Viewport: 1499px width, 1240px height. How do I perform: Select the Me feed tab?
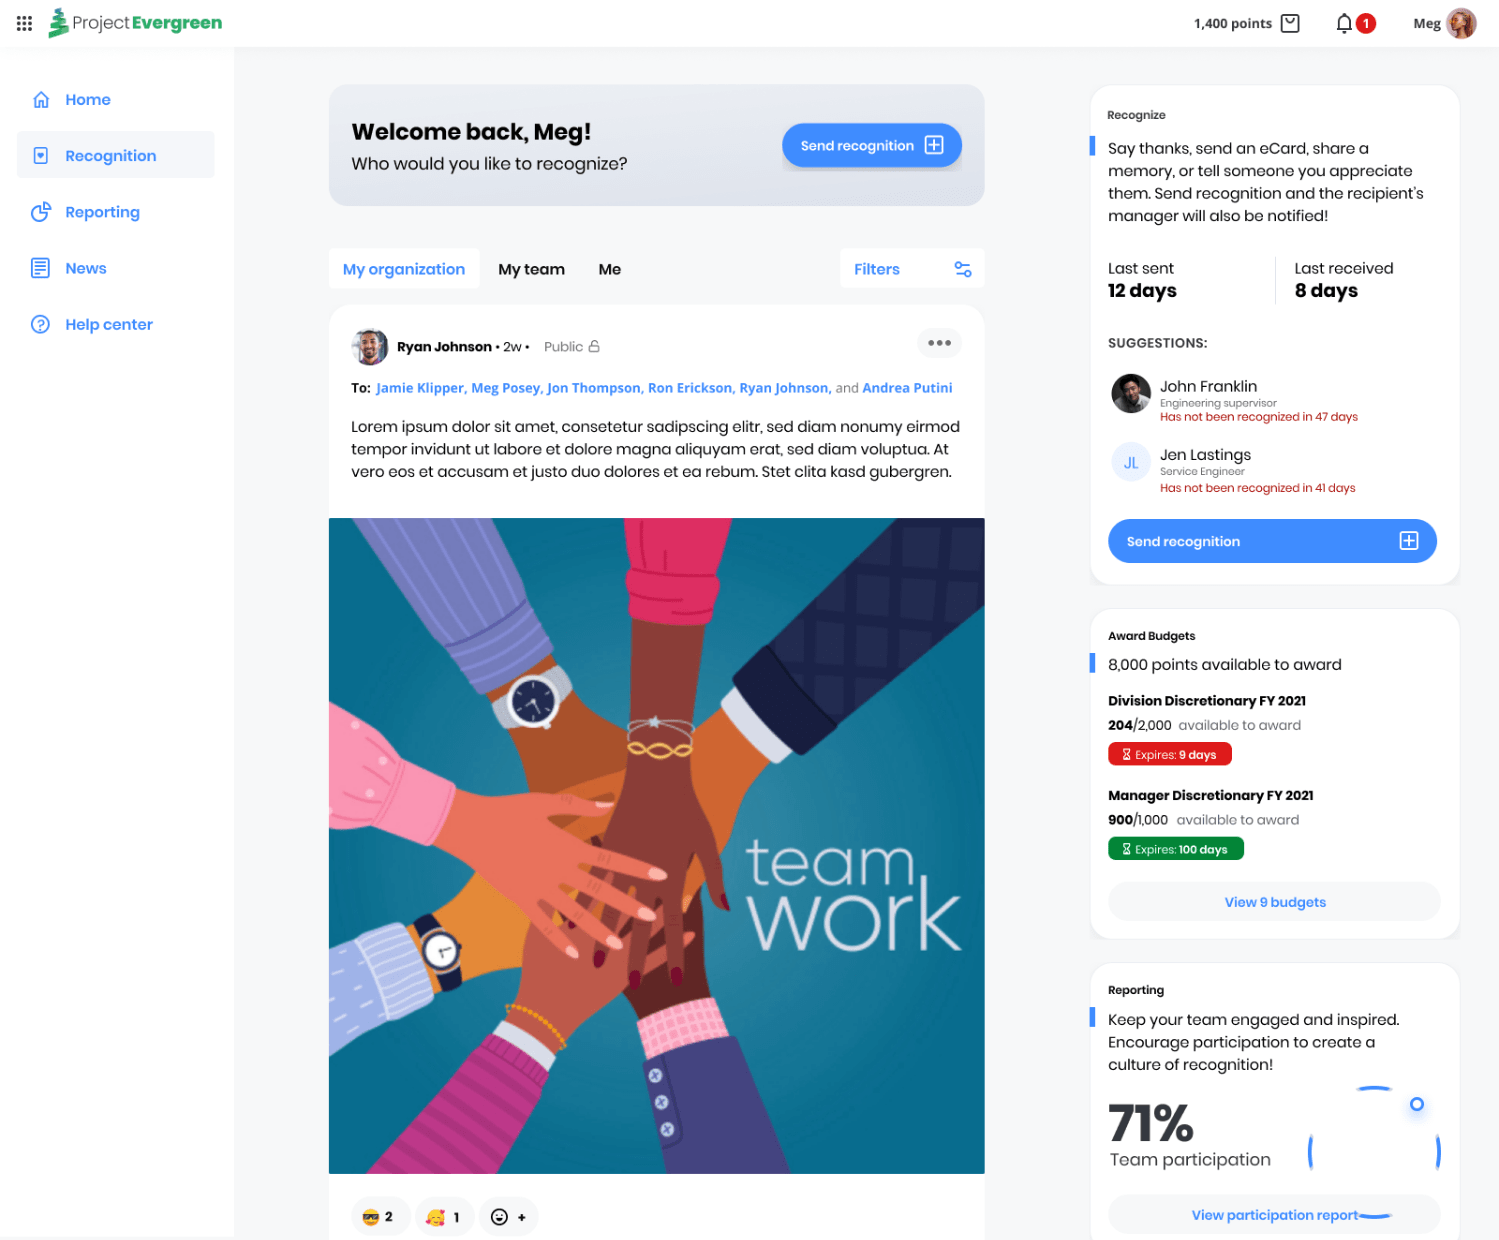tap(610, 269)
